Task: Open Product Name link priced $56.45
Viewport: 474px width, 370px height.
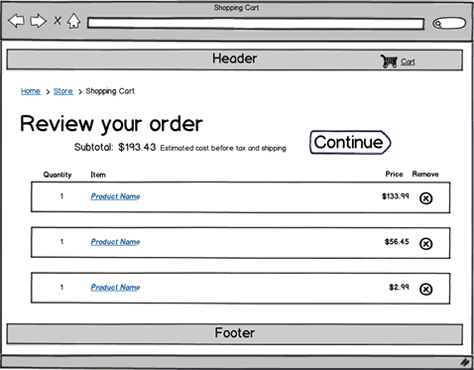Action: [x=115, y=242]
